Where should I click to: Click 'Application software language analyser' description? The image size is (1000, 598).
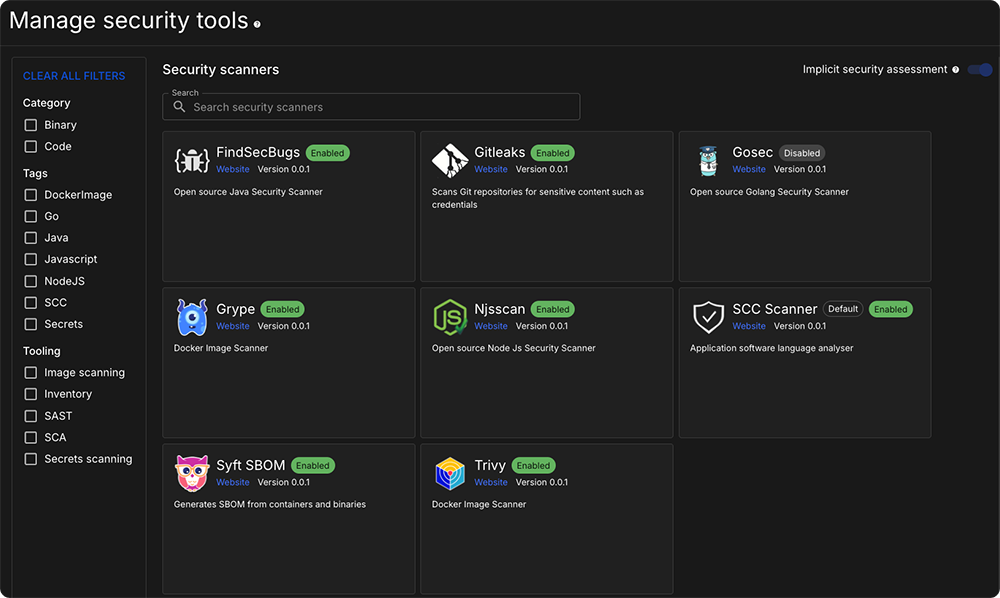(x=772, y=348)
